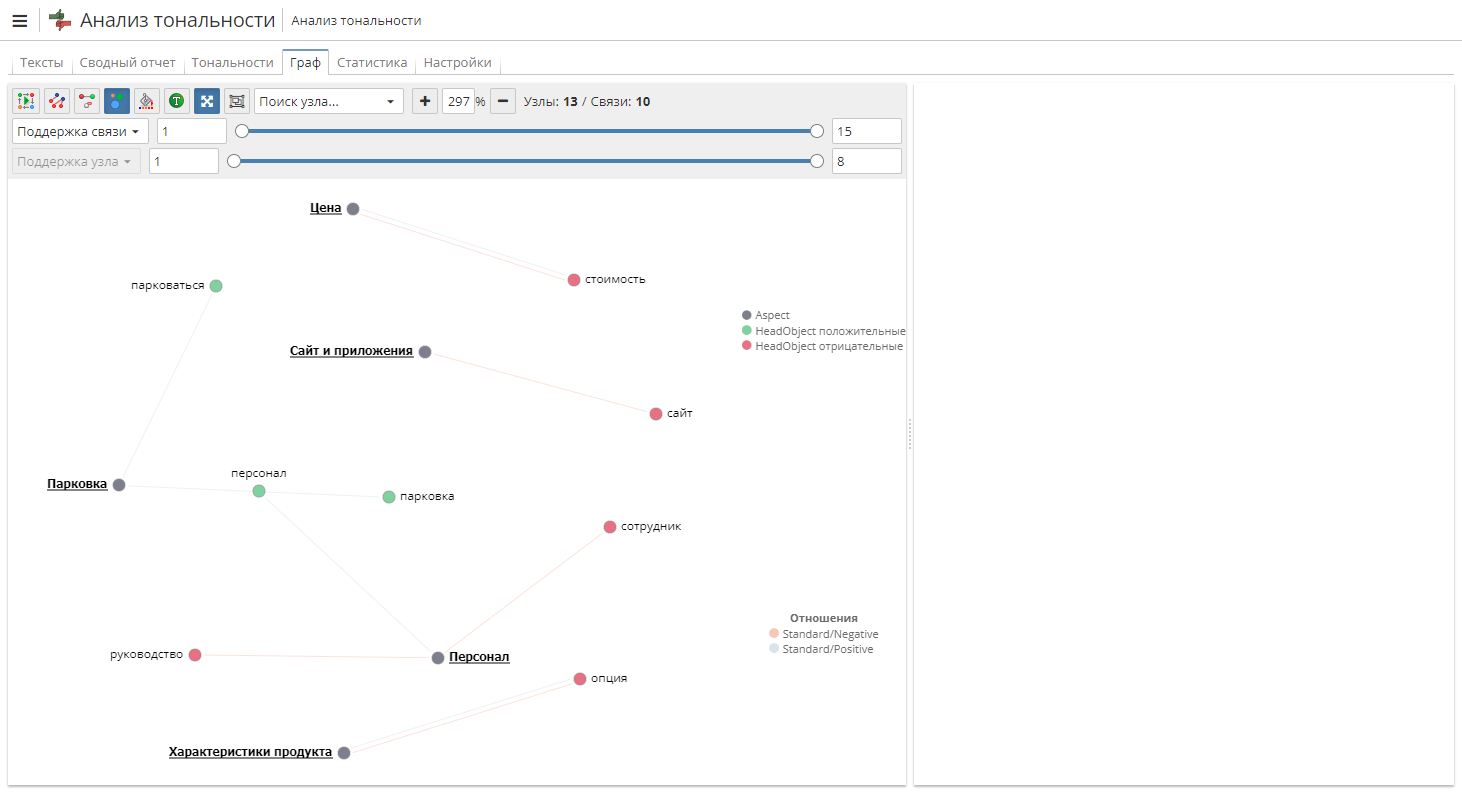The image size is (1462, 793).
Task: Zoom out with the minus button
Action: 503,101
